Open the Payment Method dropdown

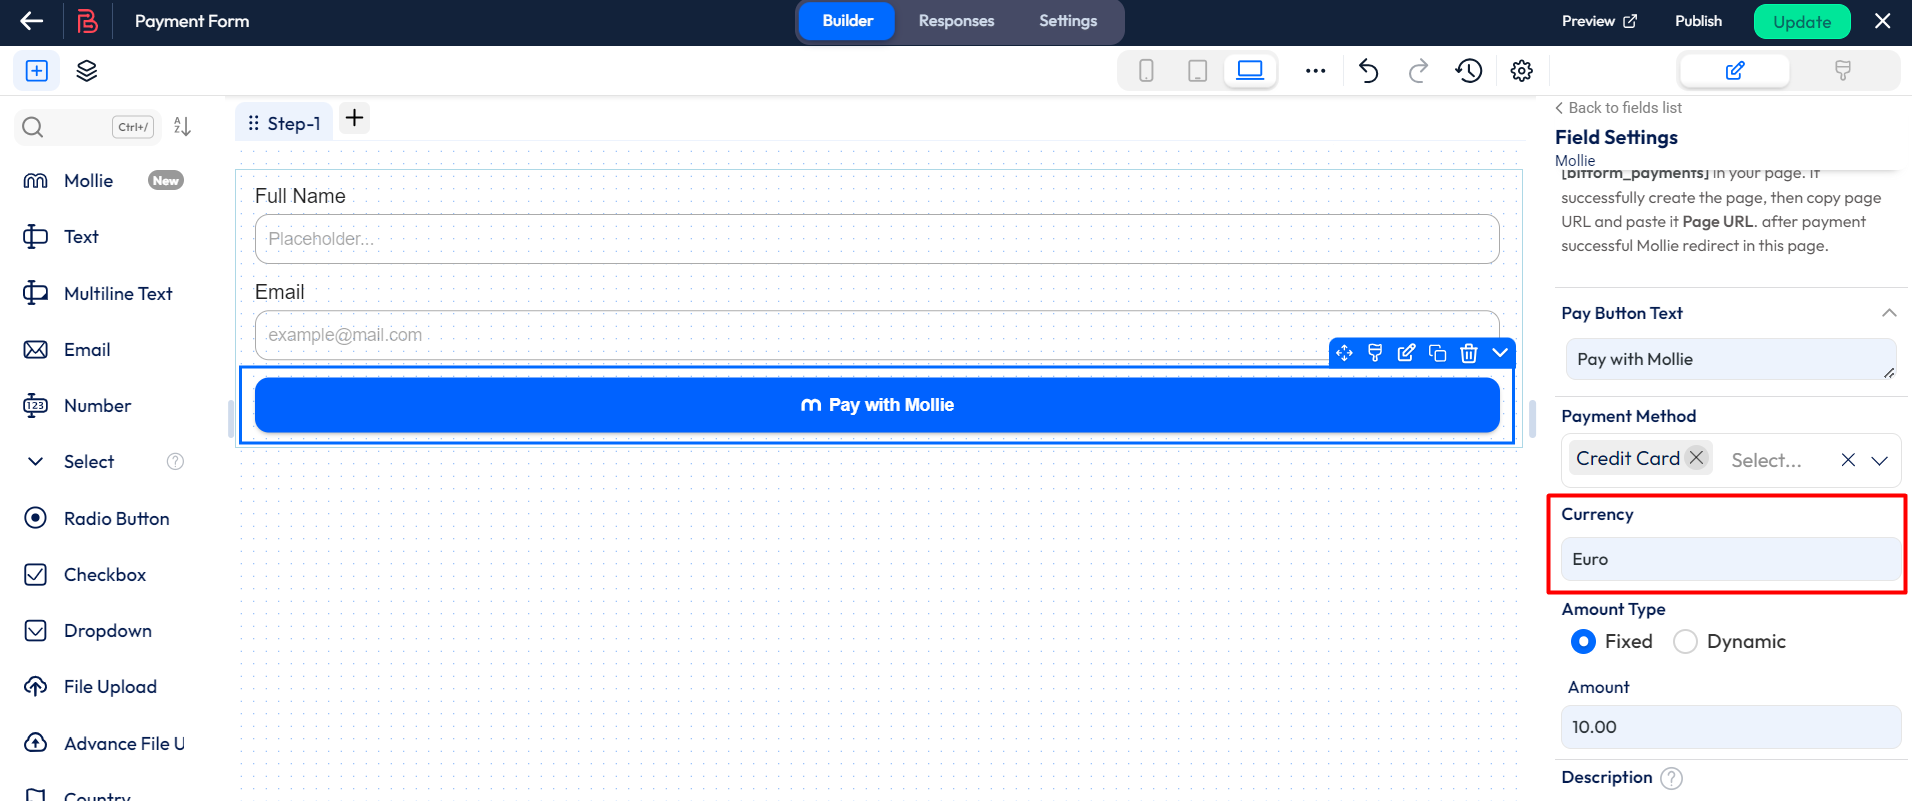[1879, 460]
